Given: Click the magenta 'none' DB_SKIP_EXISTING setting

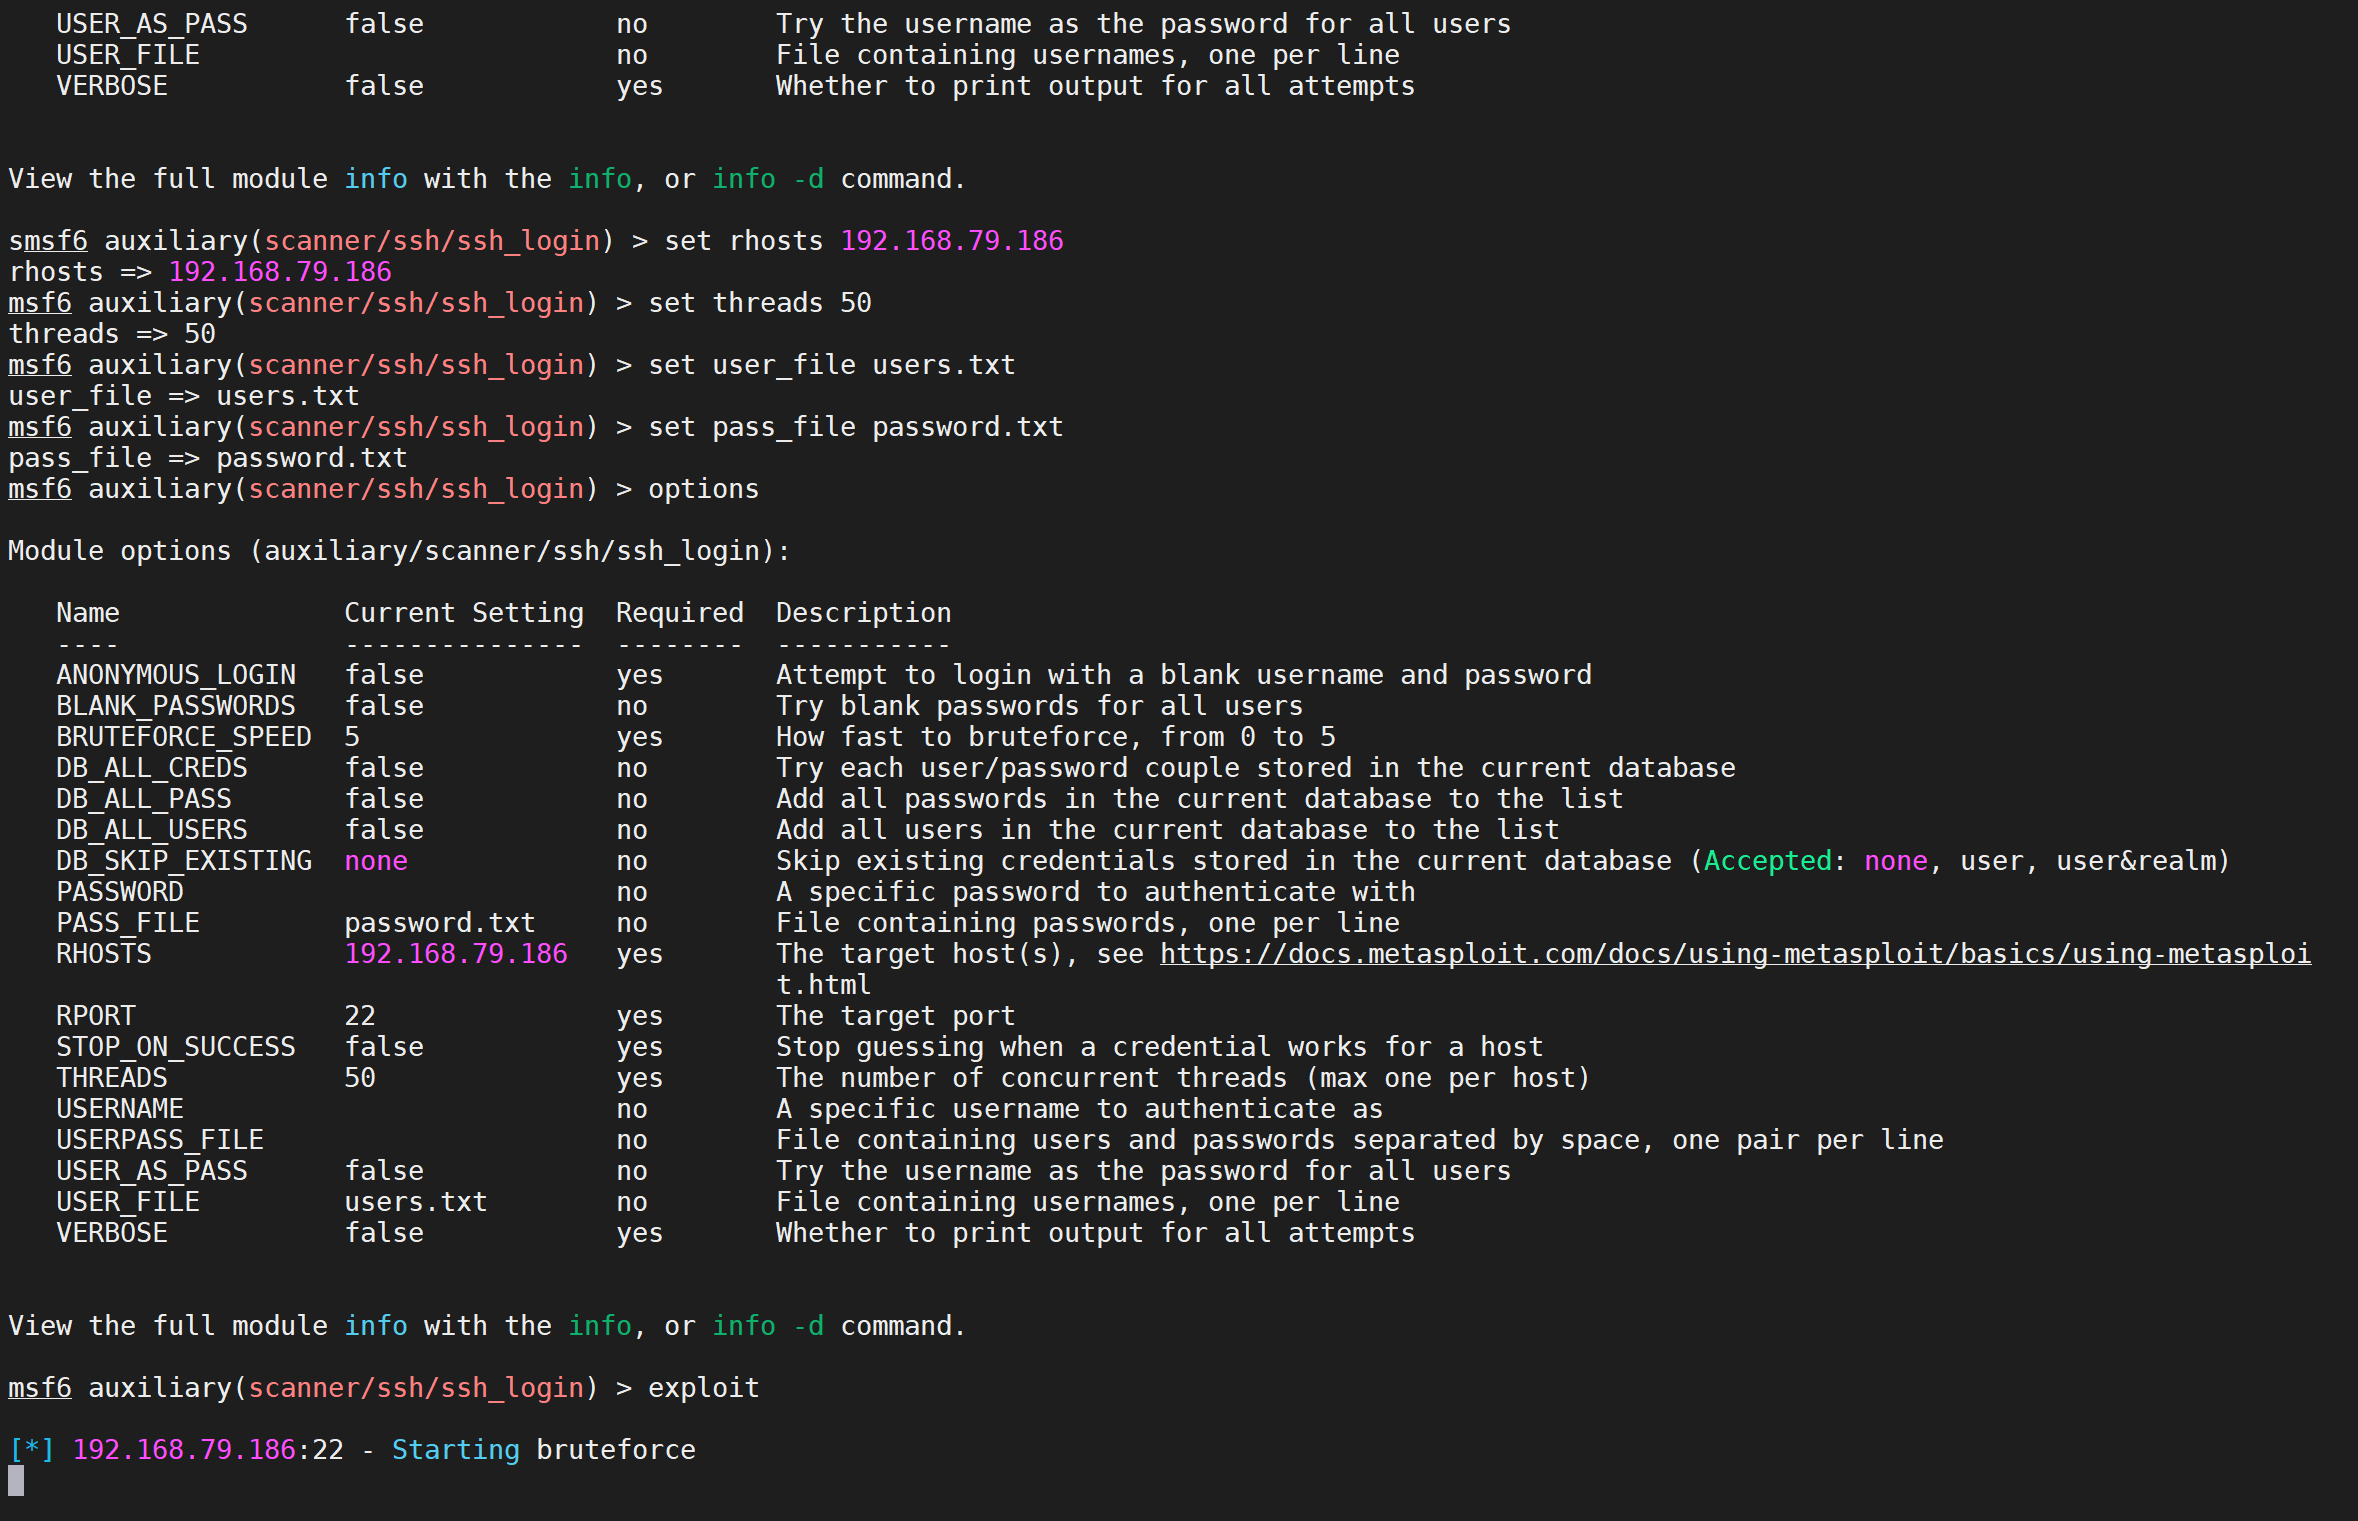Looking at the screenshot, I should (x=376, y=861).
